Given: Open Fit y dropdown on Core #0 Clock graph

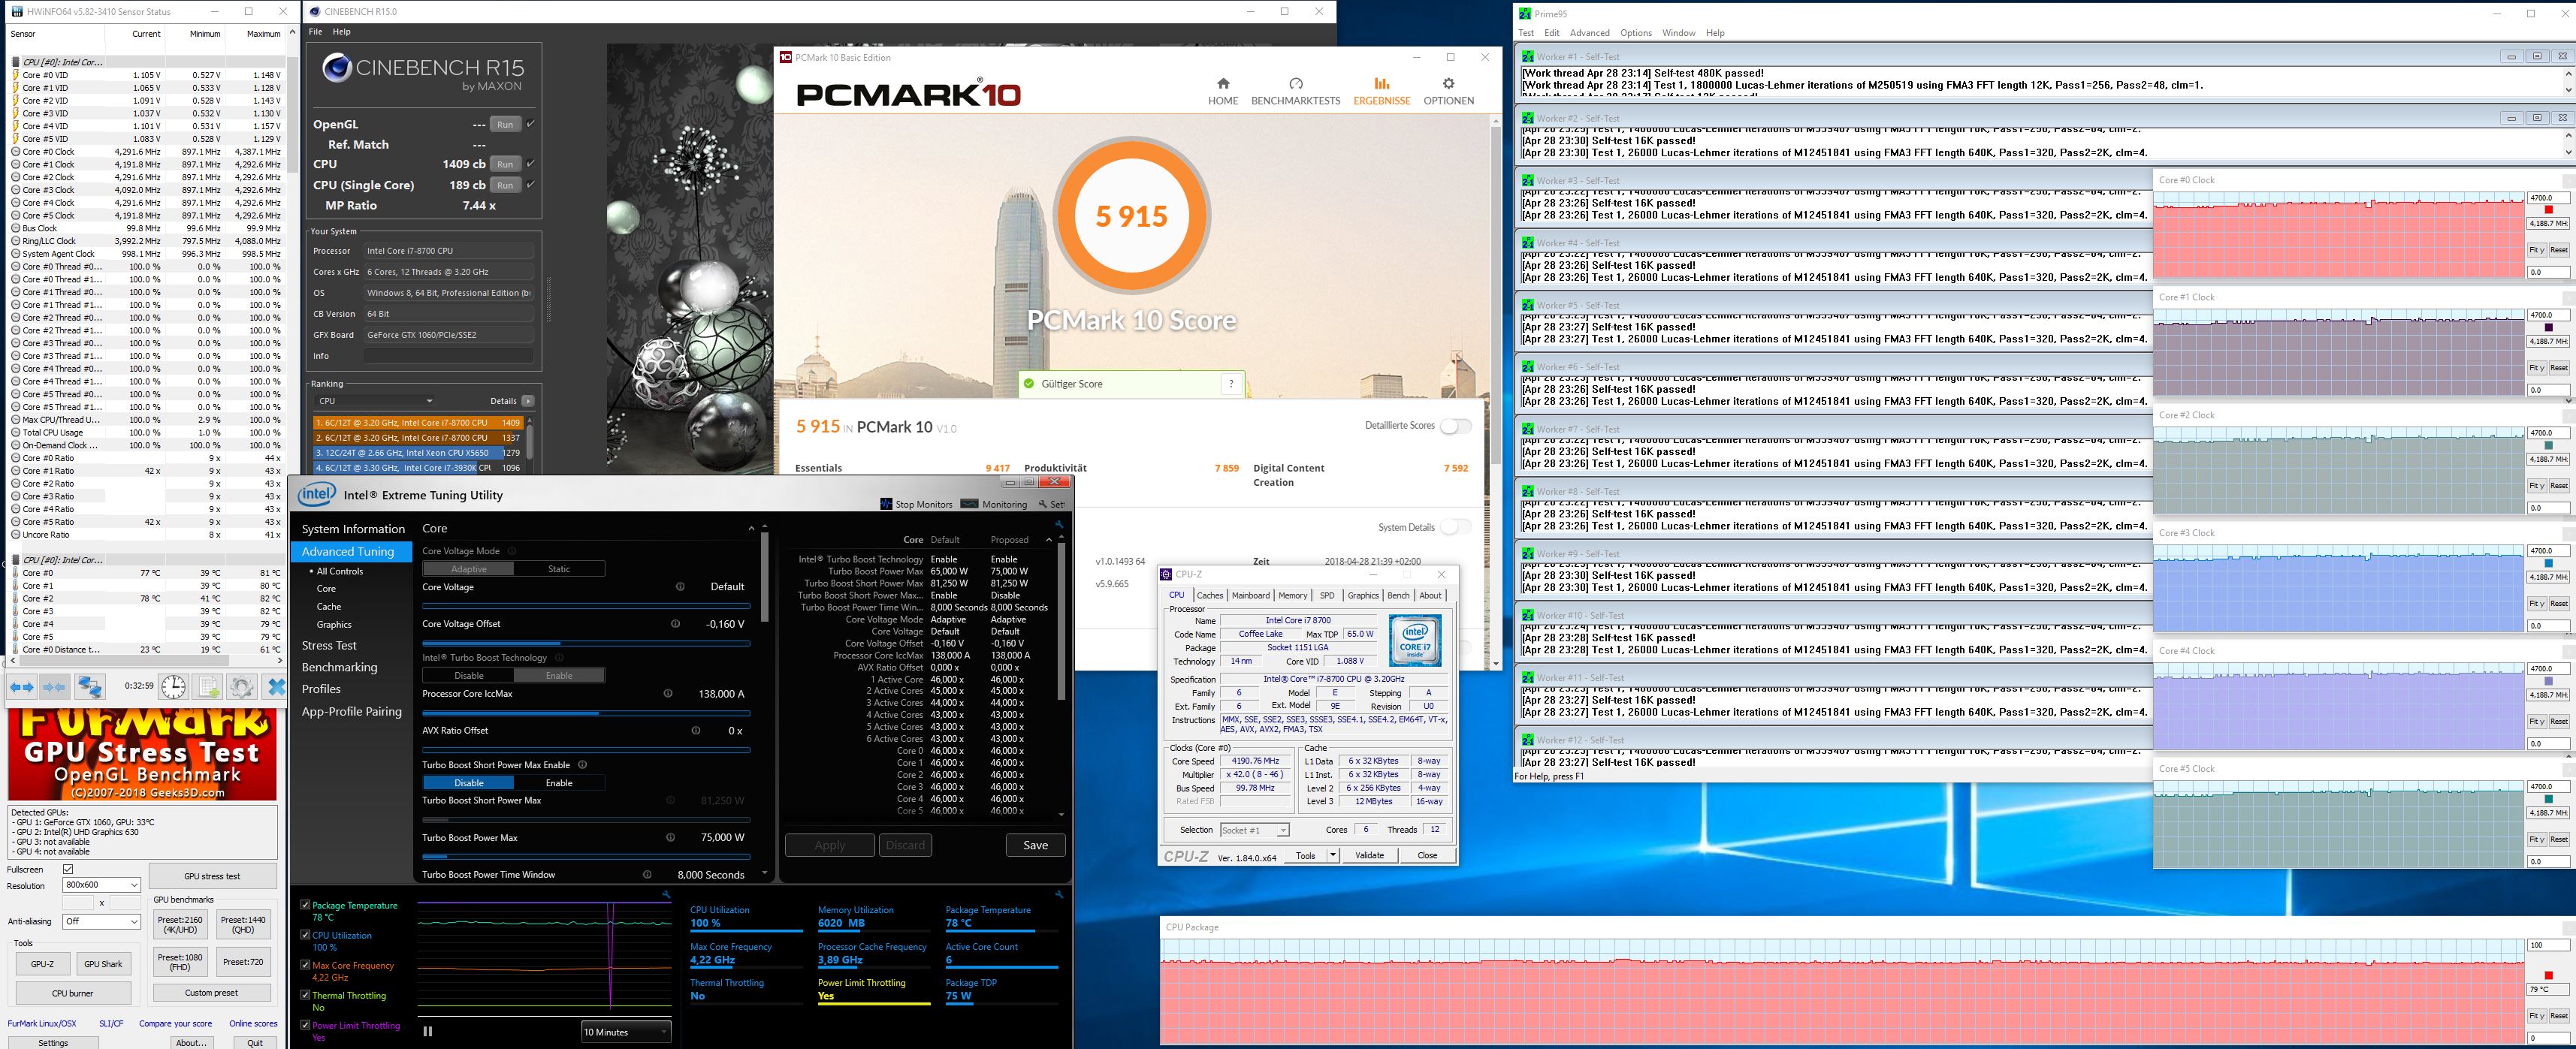Looking at the screenshot, I should coord(2536,250).
